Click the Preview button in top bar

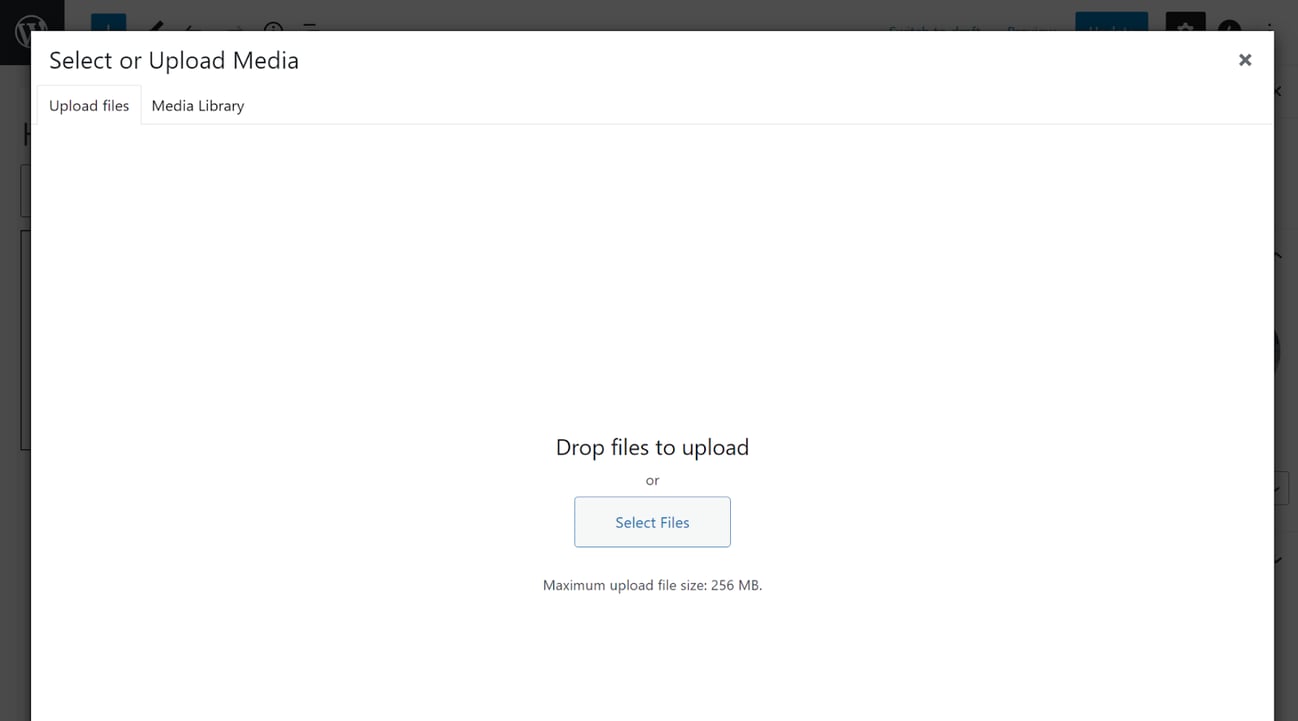pyautogui.click(x=1031, y=27)
